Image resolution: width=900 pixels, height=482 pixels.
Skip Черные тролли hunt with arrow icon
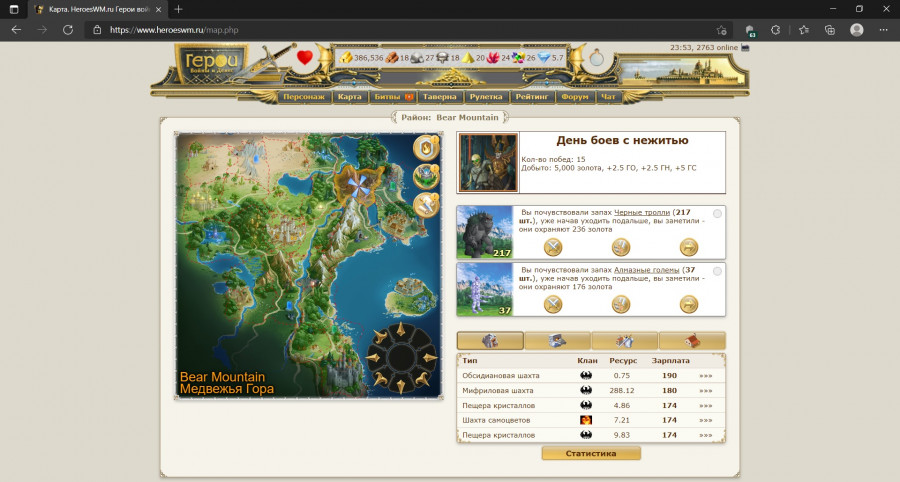coord(689,247)
